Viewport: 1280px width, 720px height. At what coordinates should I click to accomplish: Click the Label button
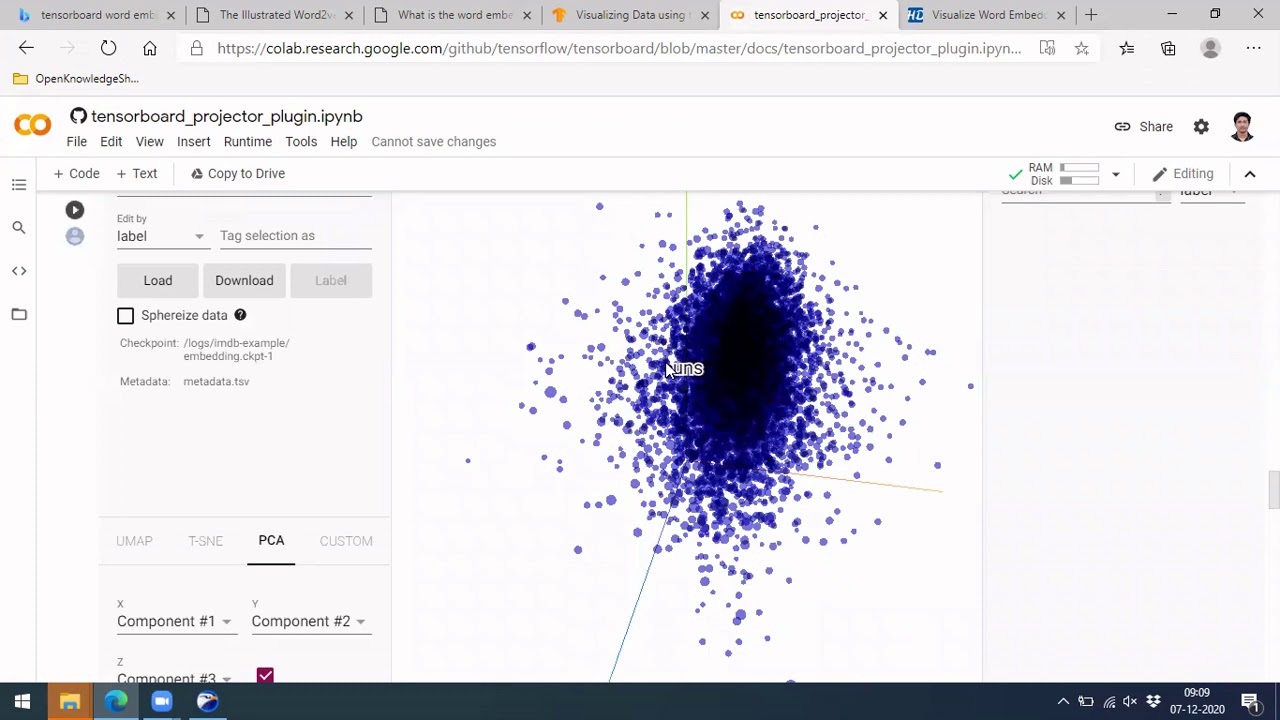331,281
